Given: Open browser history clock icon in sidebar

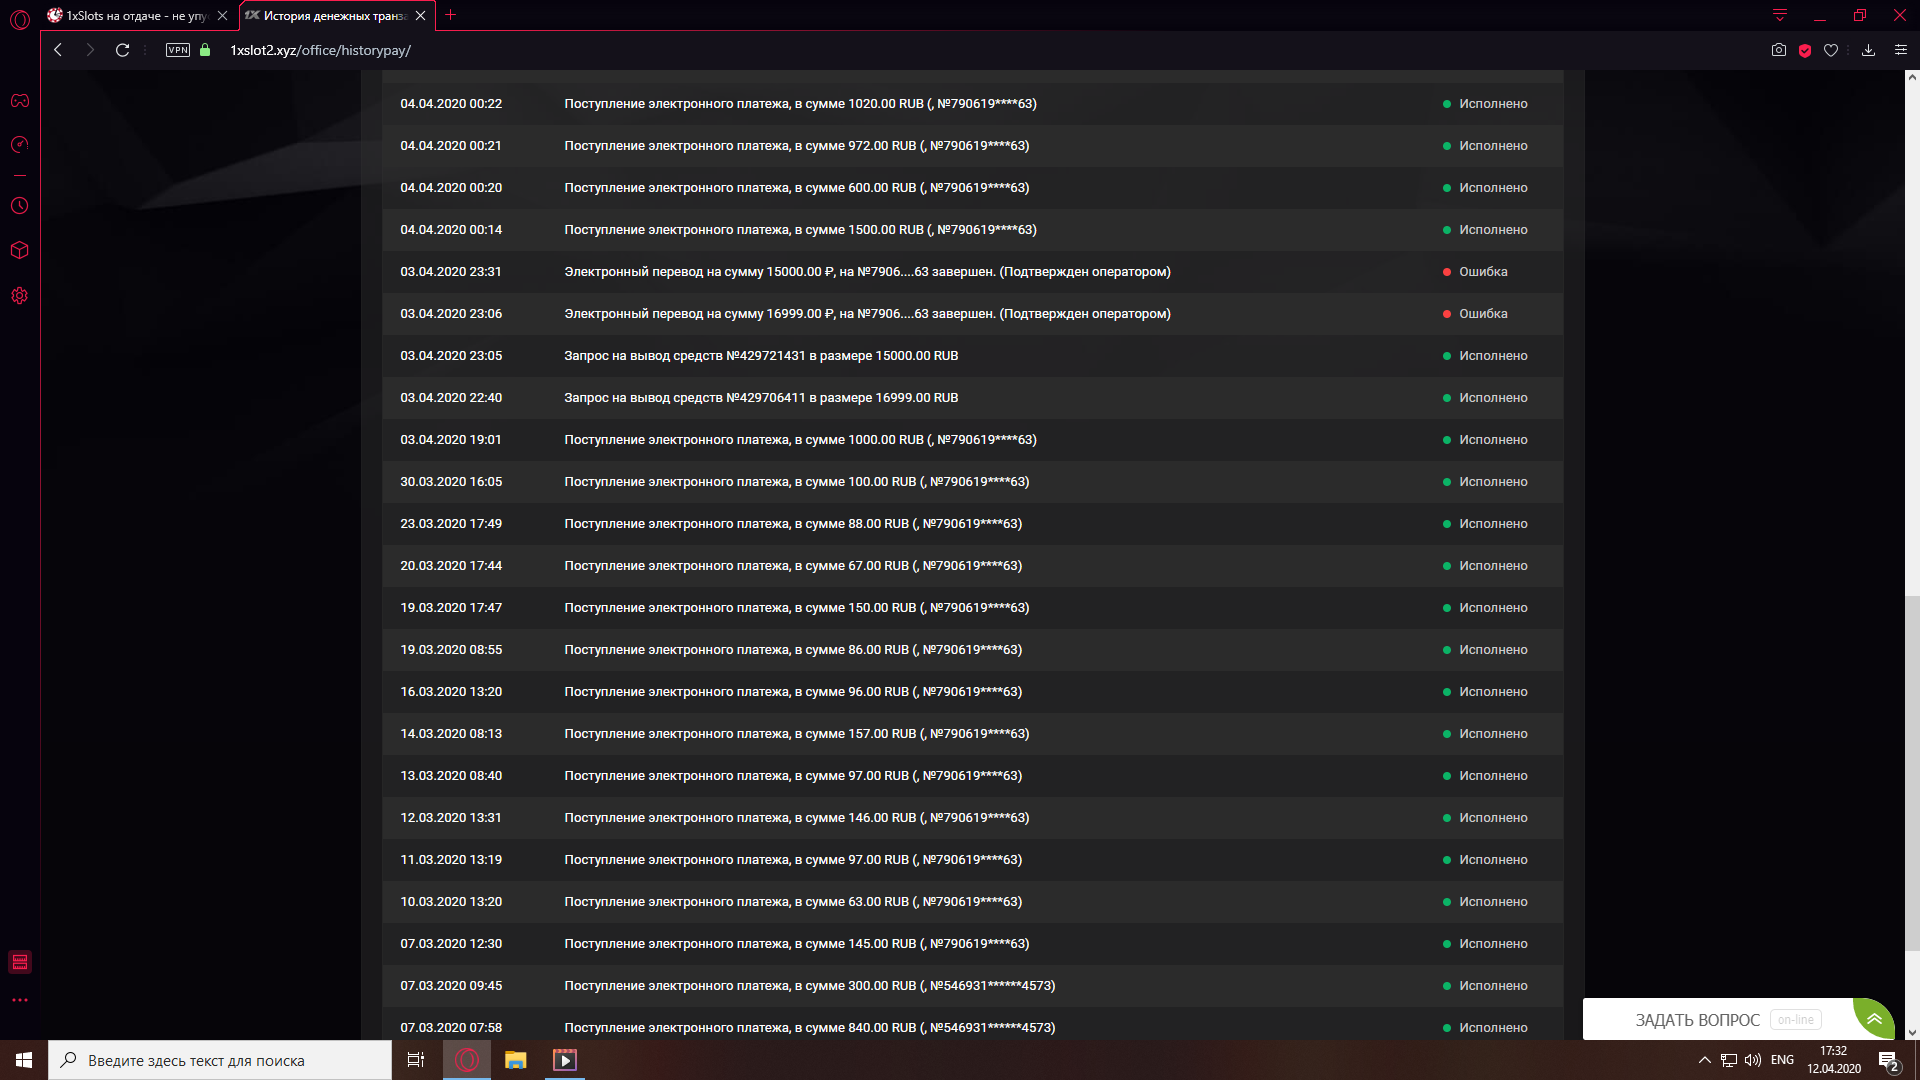Looking at the screenshot, I should click(20, 206).
